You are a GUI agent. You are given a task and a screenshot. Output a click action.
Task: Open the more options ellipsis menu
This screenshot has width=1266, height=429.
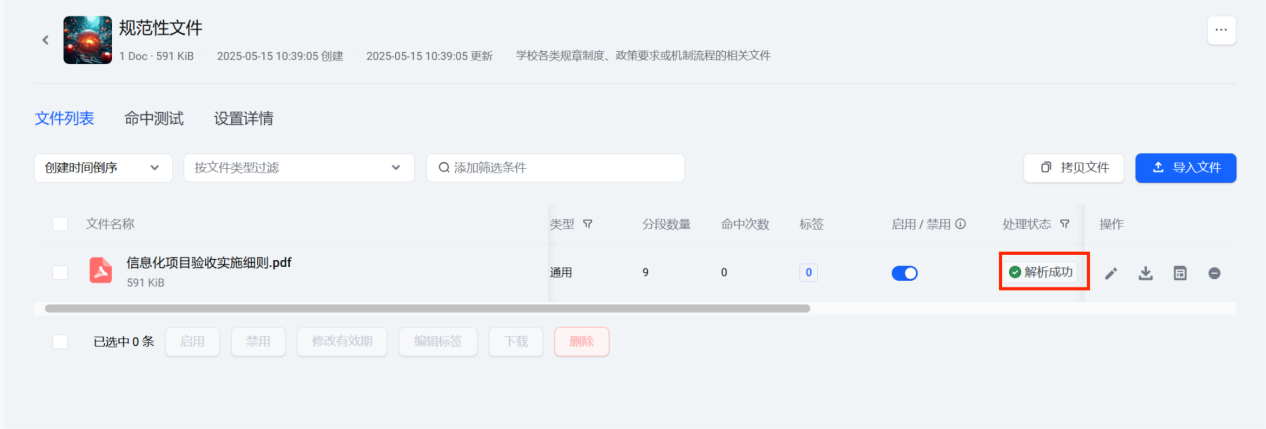click(1221, 30)
